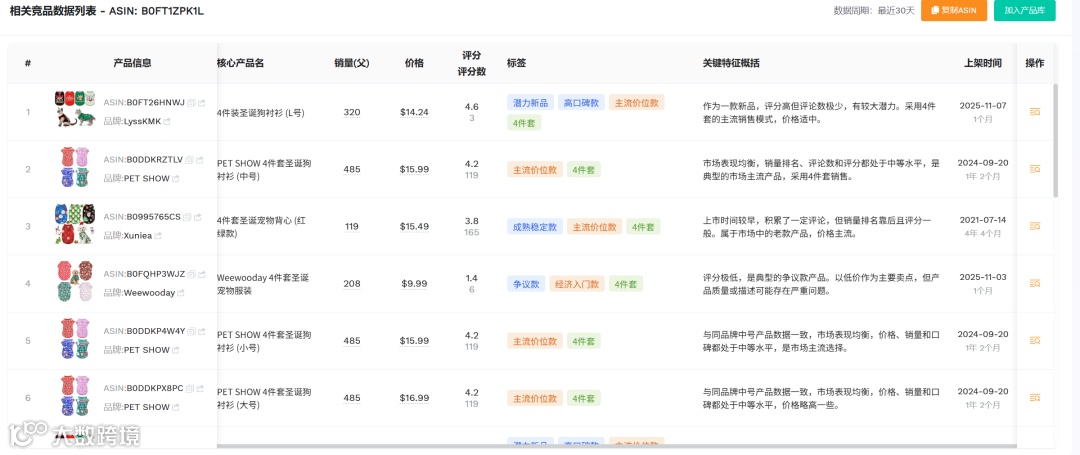The image size is (1080, 455).
Task: Open detail action icon for the B0DDKRZTLV row
Action: 1035,169
